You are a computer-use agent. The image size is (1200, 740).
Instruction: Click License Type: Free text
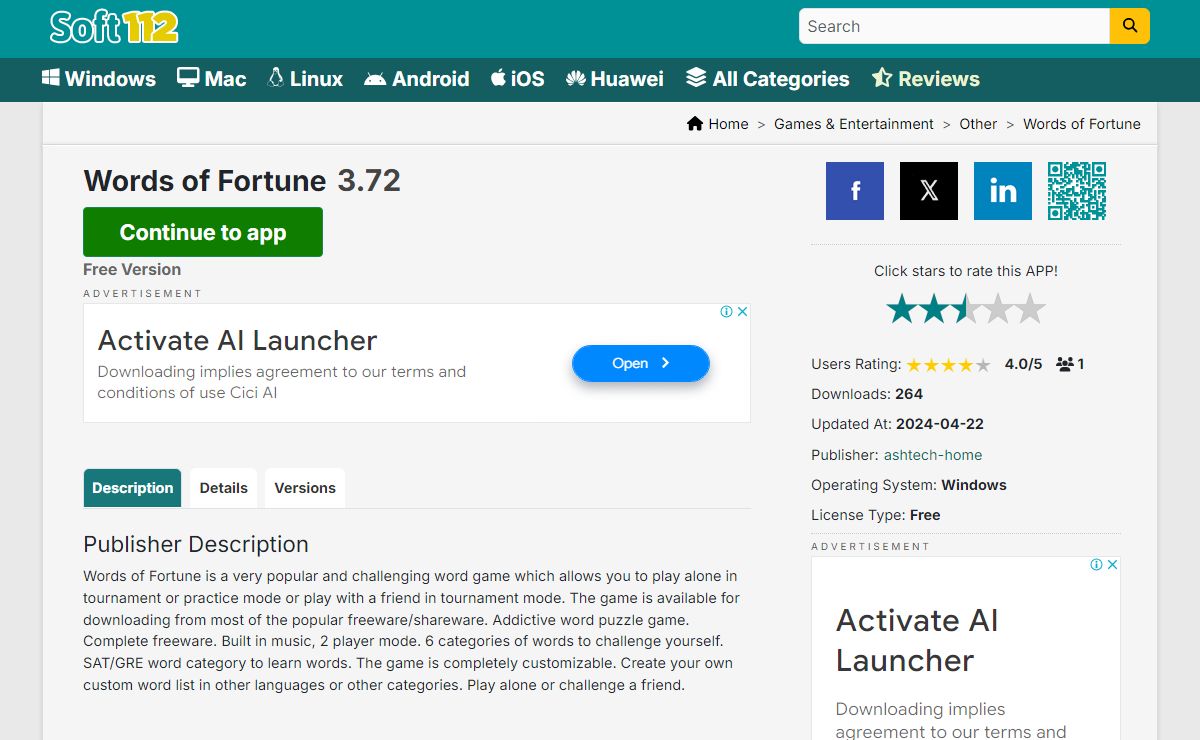876,515
